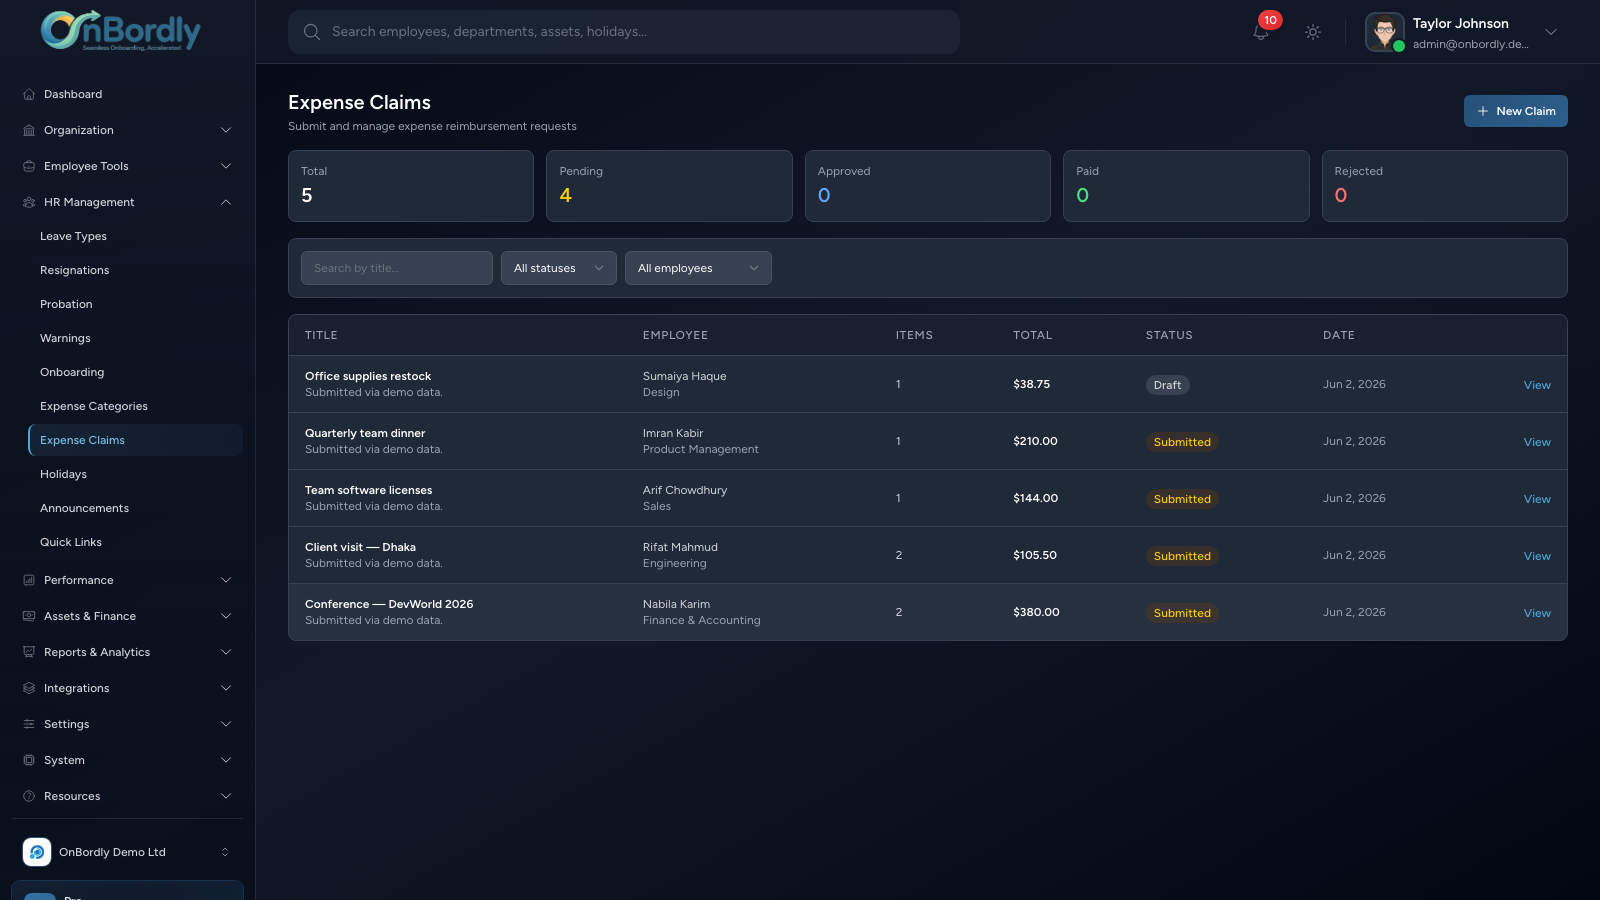Open the All employees dropdown

(x=698, y=268)
